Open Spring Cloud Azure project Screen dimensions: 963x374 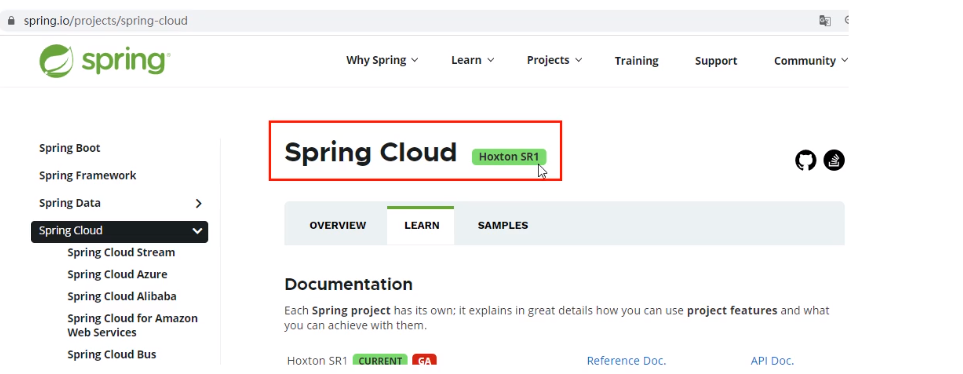(x=117, y=275)
